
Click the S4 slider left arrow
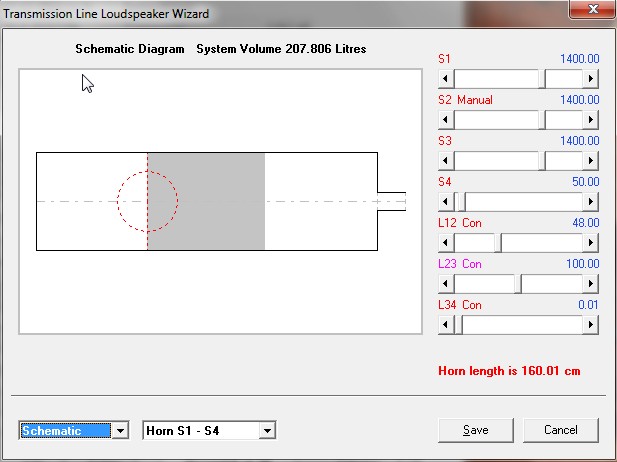(x=446, y=202)
